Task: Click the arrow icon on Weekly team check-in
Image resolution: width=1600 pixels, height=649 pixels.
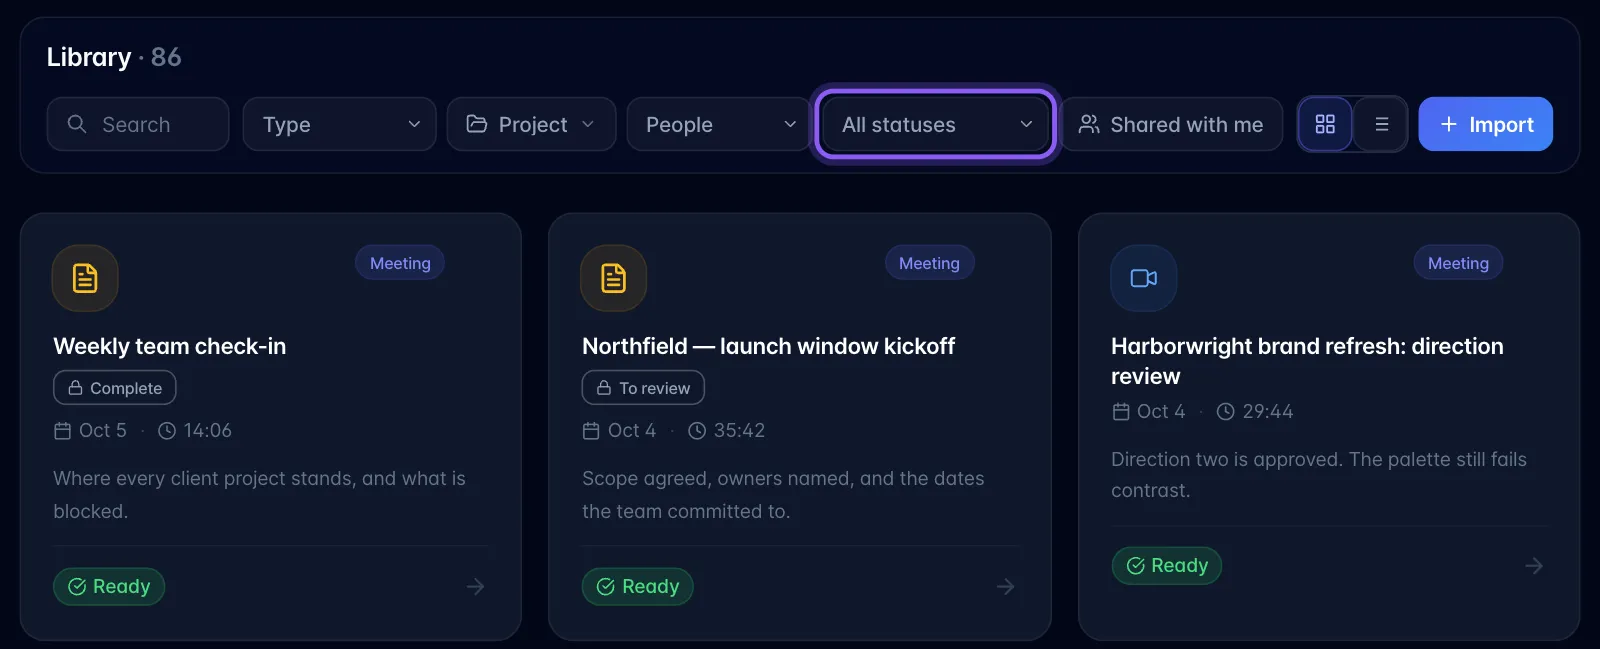Action: click(x=476, y=586)
